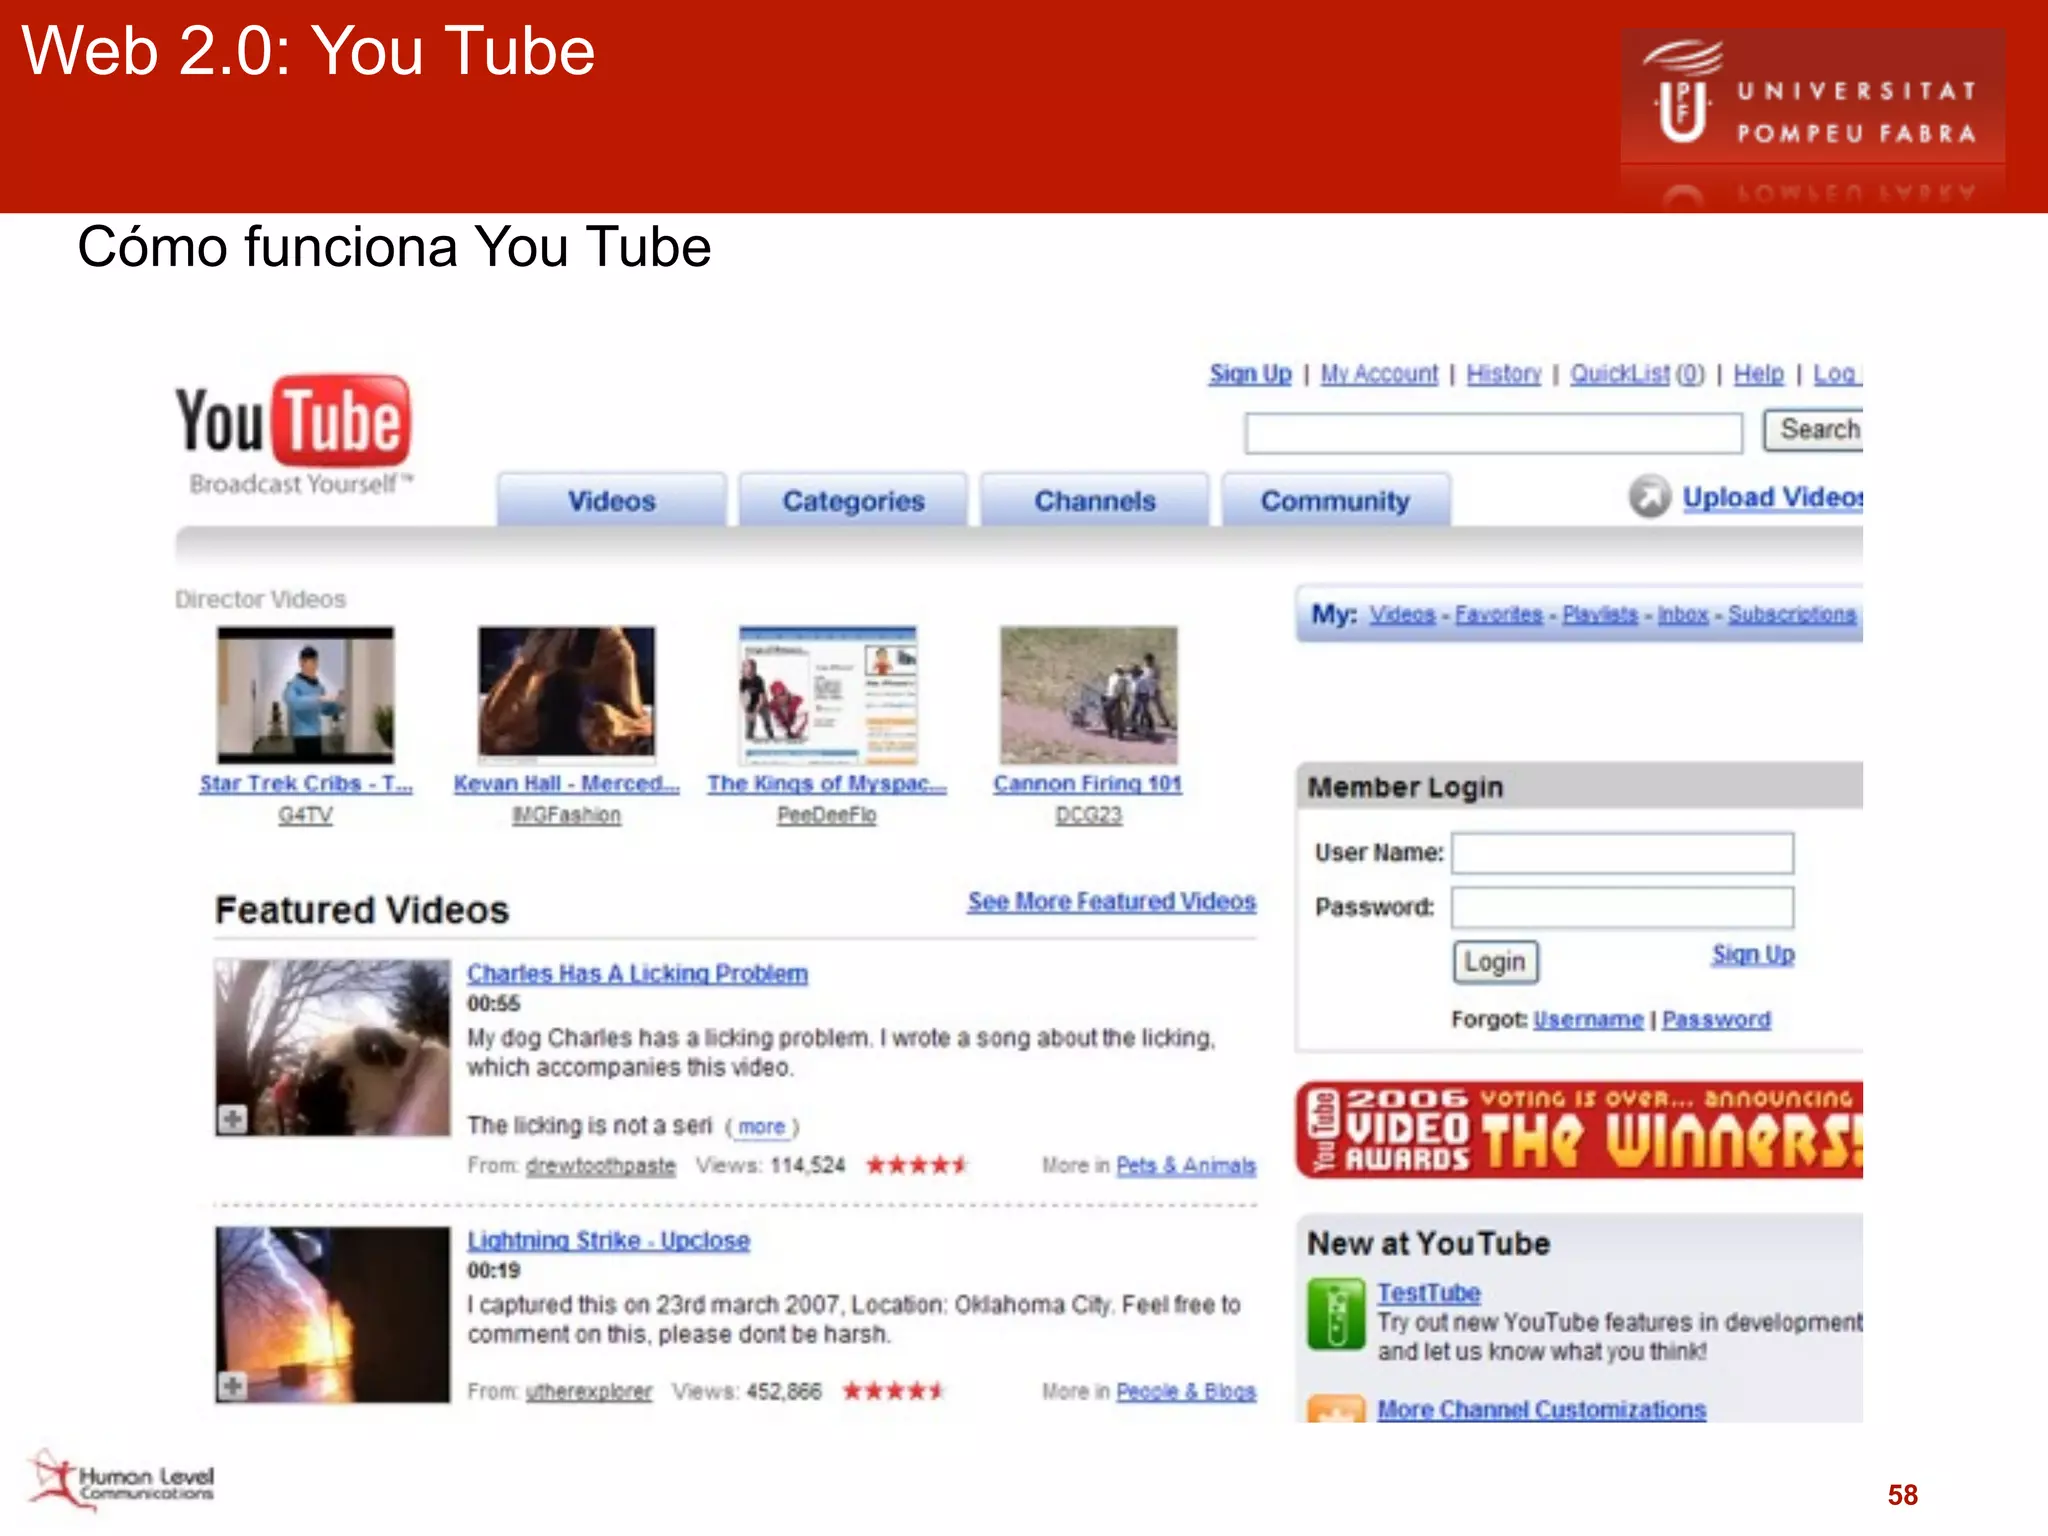Rate Charles video using star rating
Image resolution: width=2048 pixels, height=1536 pixels.
click(x=916, y=1165)
